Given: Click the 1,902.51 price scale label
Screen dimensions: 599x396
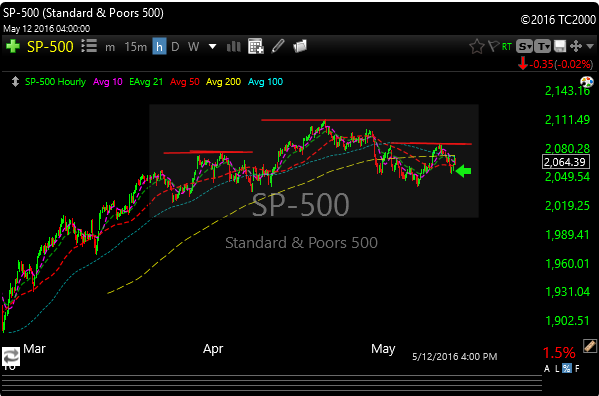Looking at the screenshot, I should coord(567,320).
